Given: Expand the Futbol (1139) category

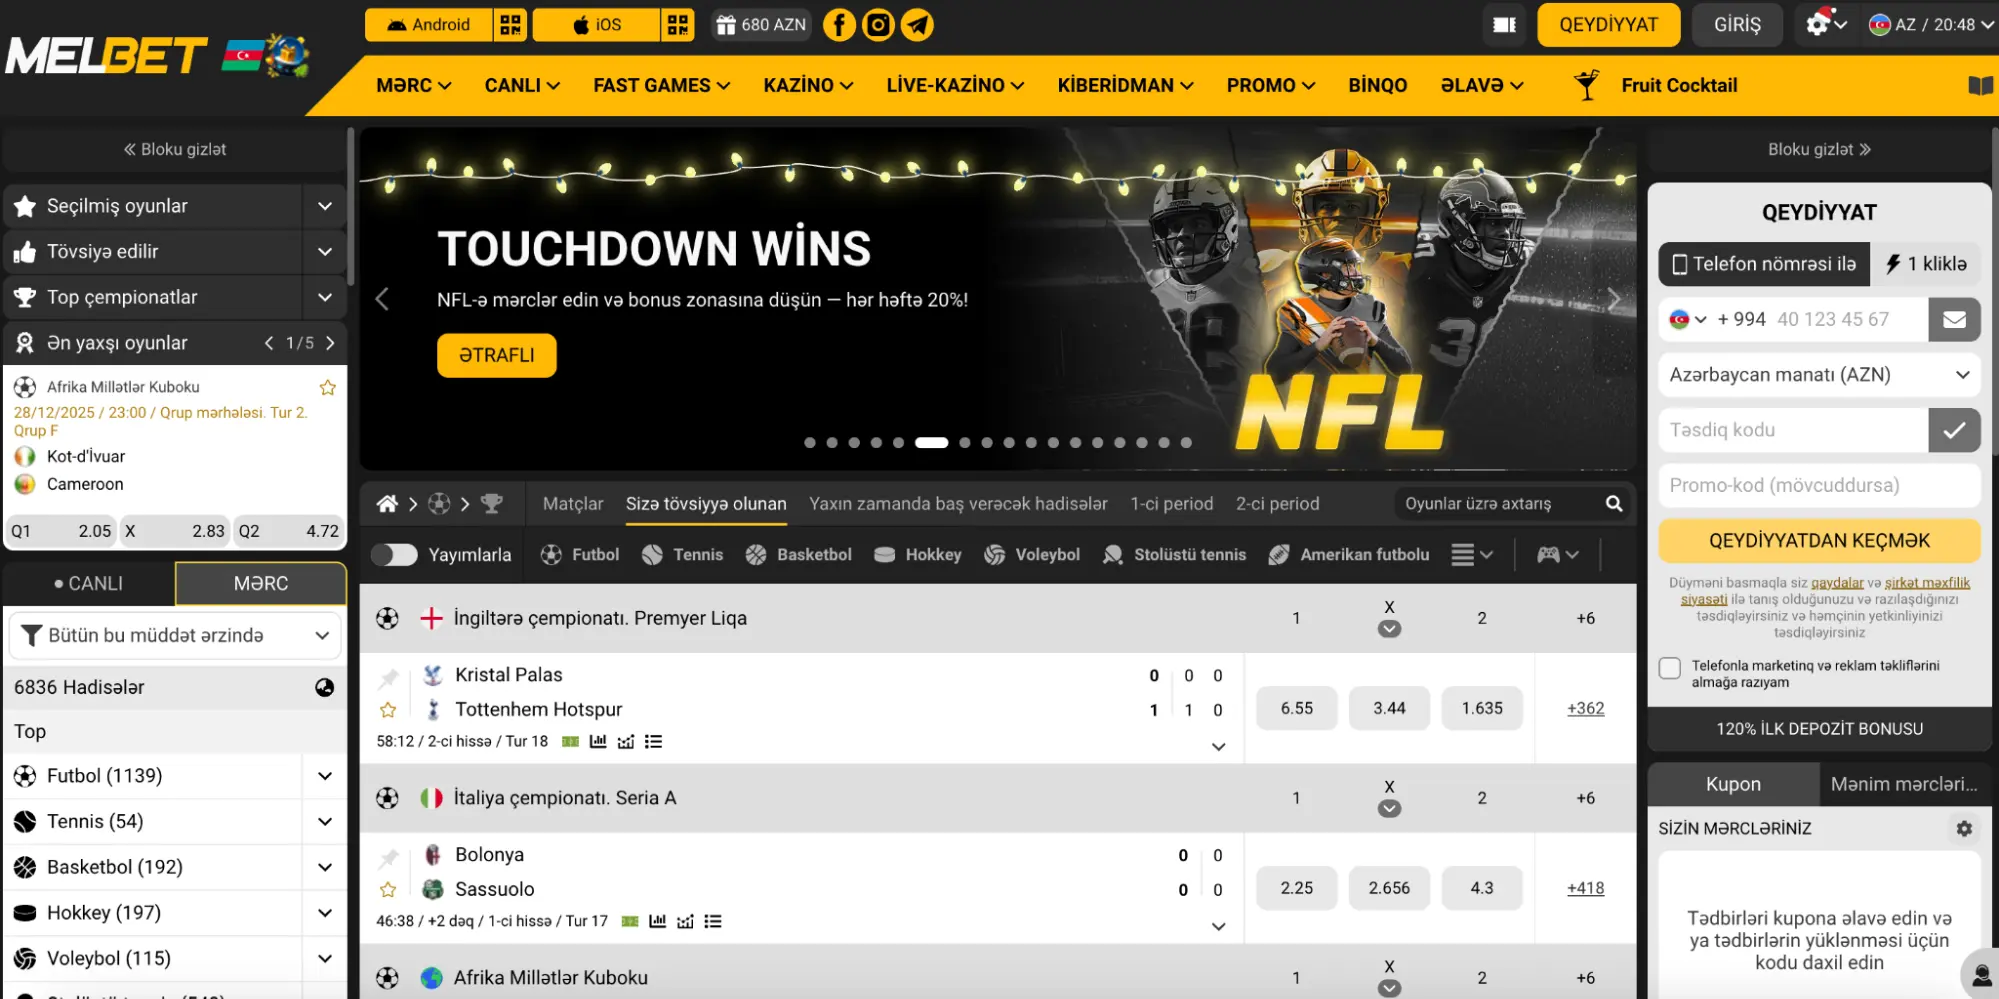Looking at the screenshot, I should [x=325, y=777].
